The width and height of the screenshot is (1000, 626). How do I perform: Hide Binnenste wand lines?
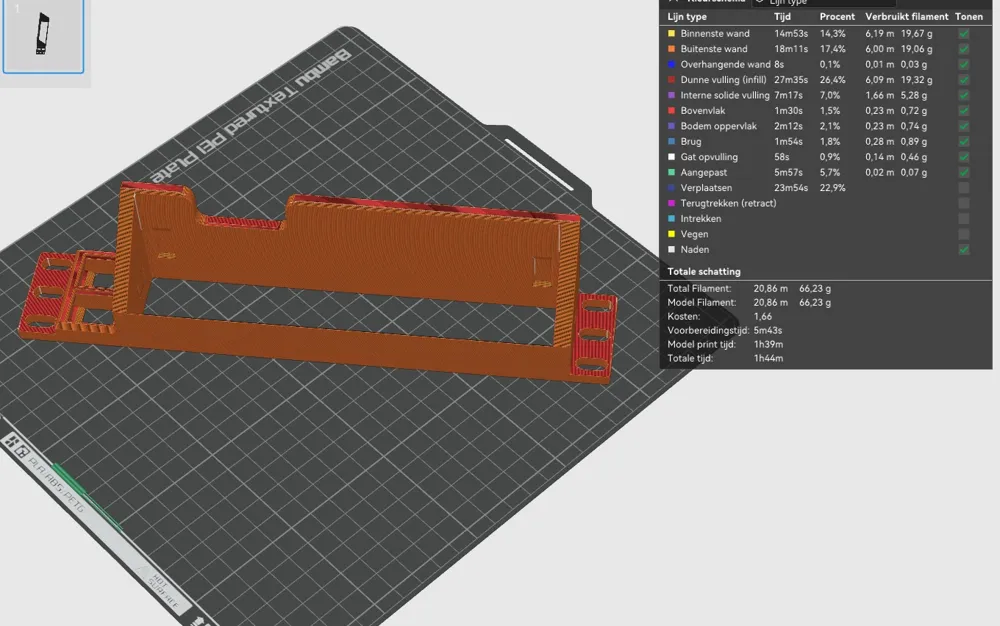(x=964, y=34)
